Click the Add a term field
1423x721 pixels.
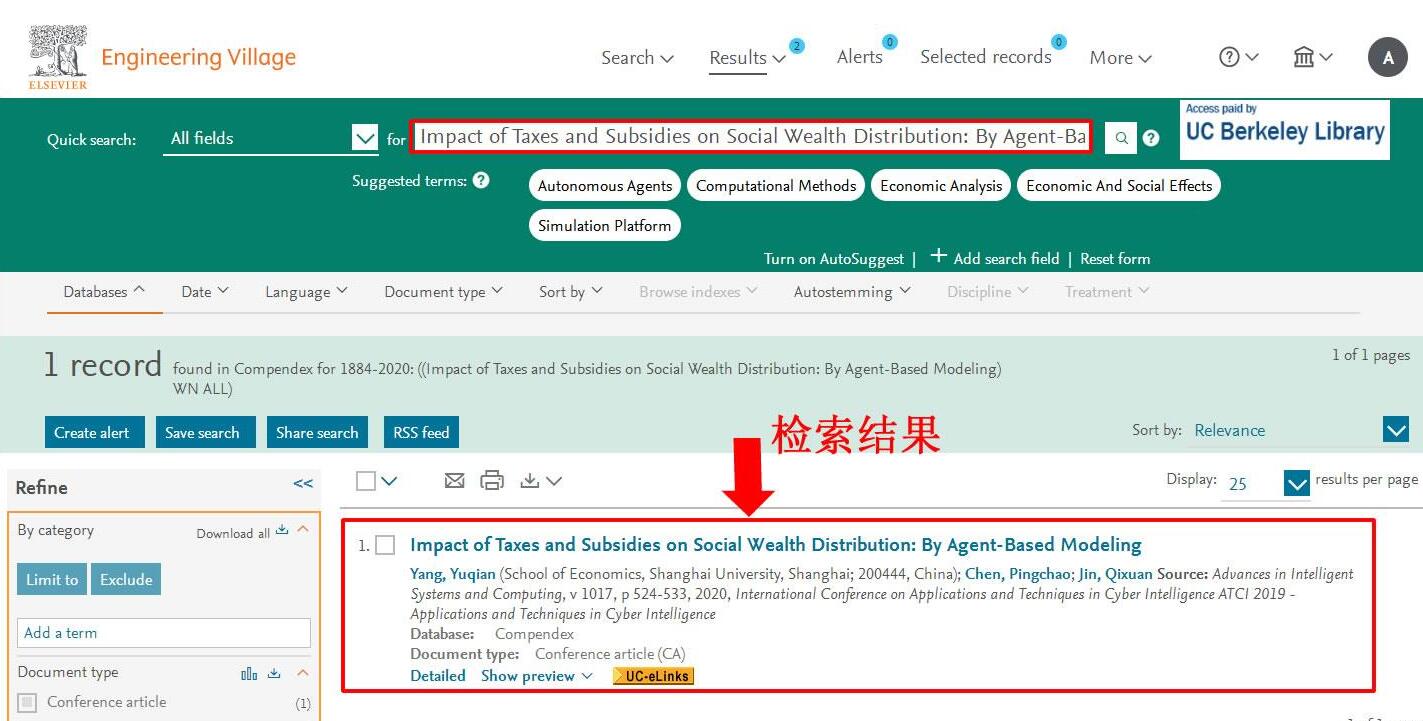tap(164, 633)
